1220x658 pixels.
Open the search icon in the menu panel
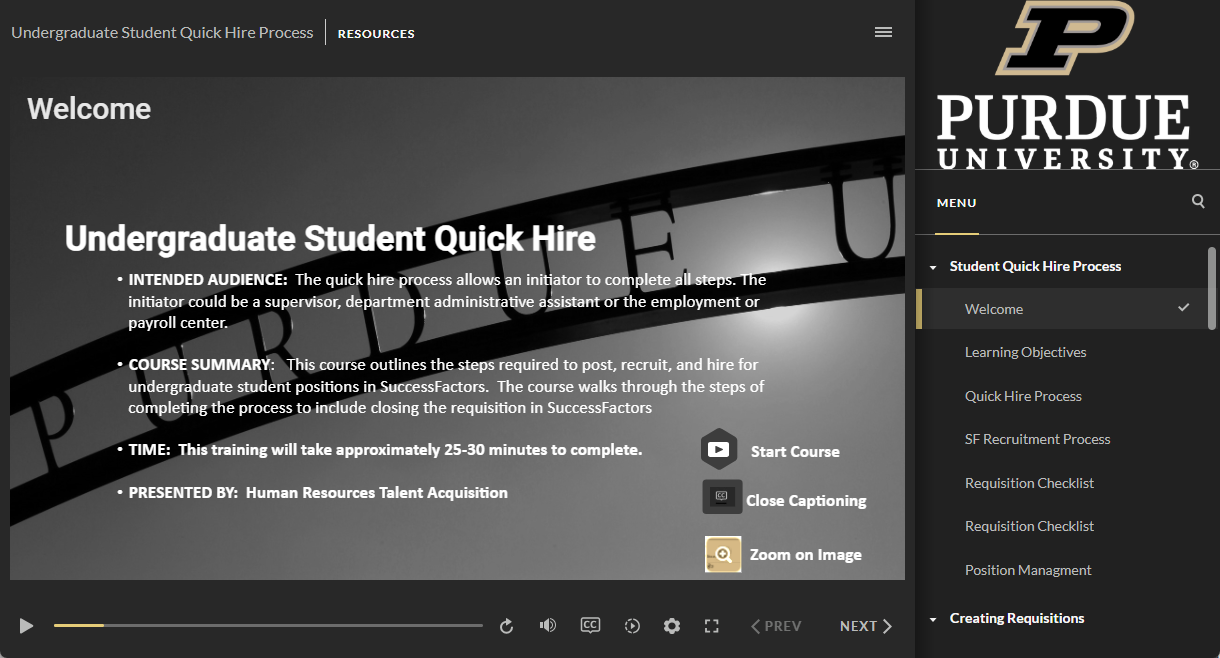pyautogui.click(x=1197, y=201)
